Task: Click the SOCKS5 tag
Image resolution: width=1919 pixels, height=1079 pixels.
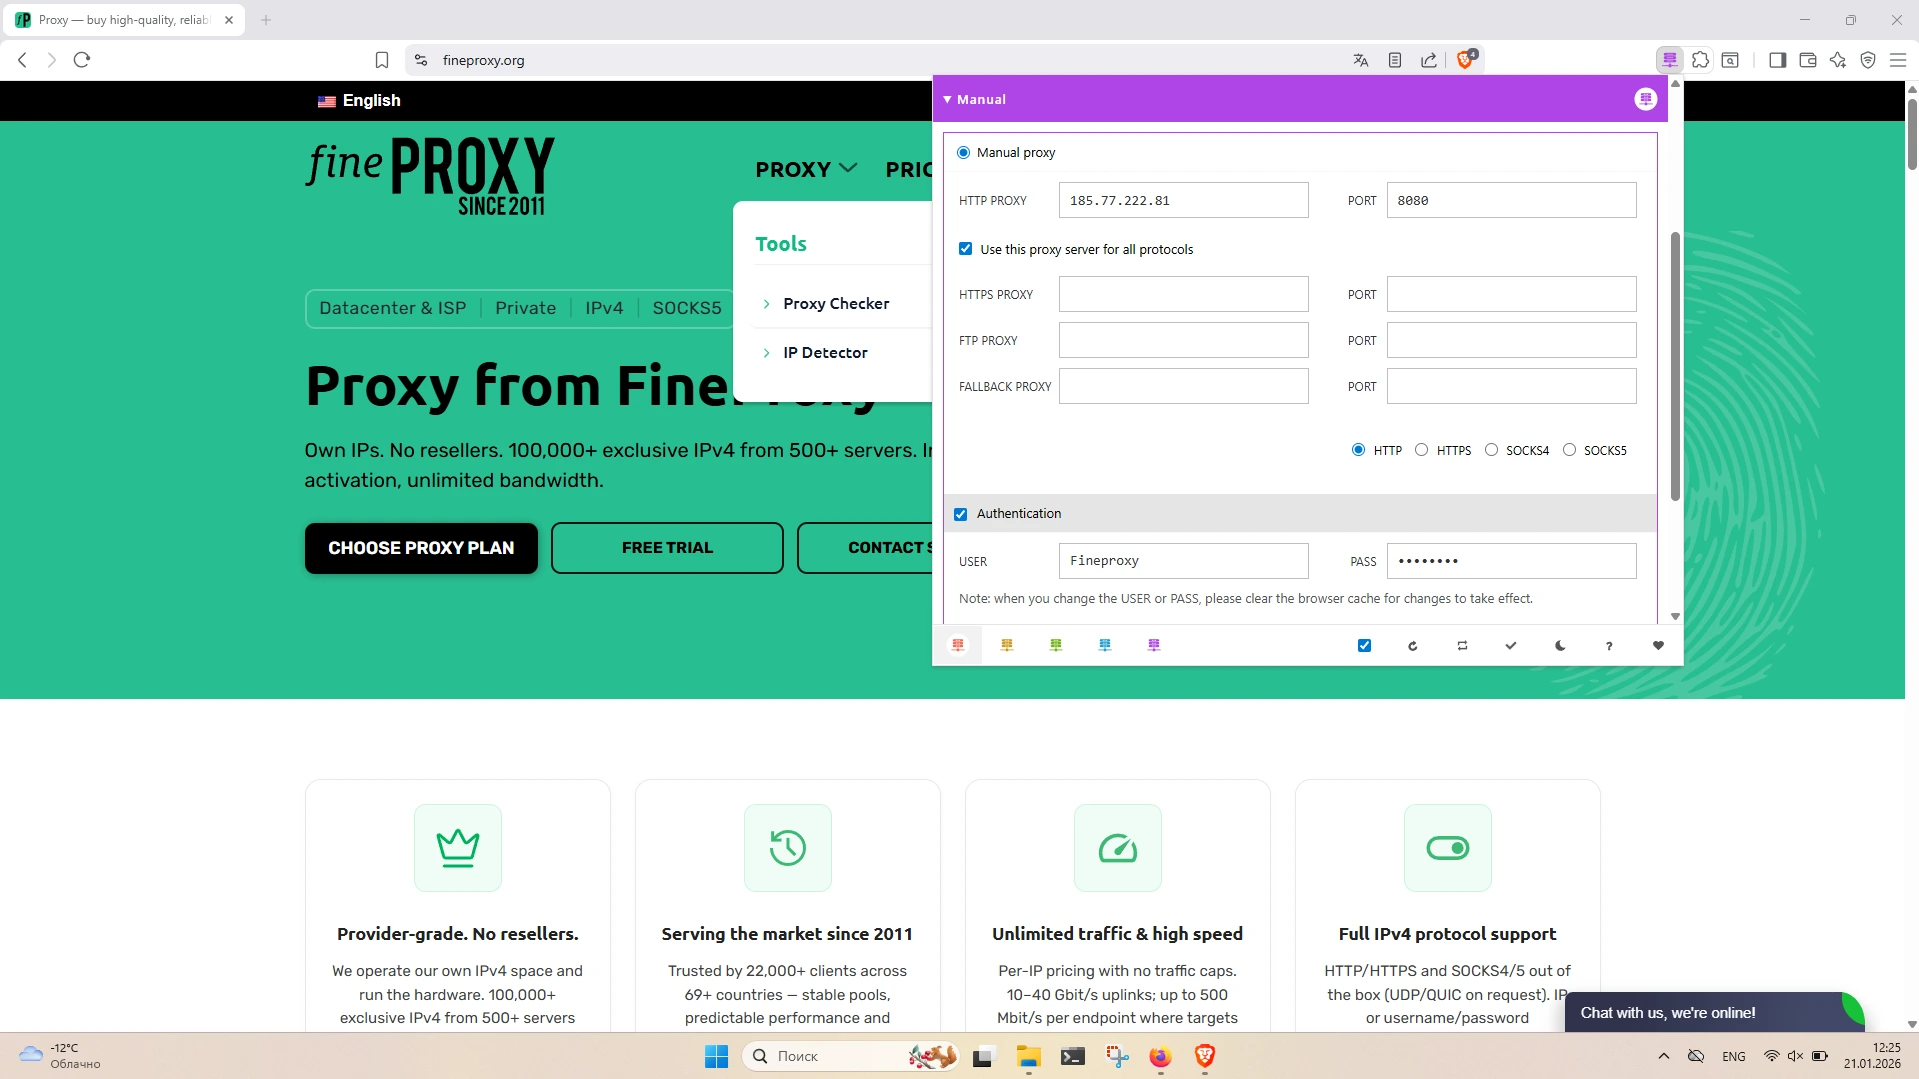Action: click(687, 308)
